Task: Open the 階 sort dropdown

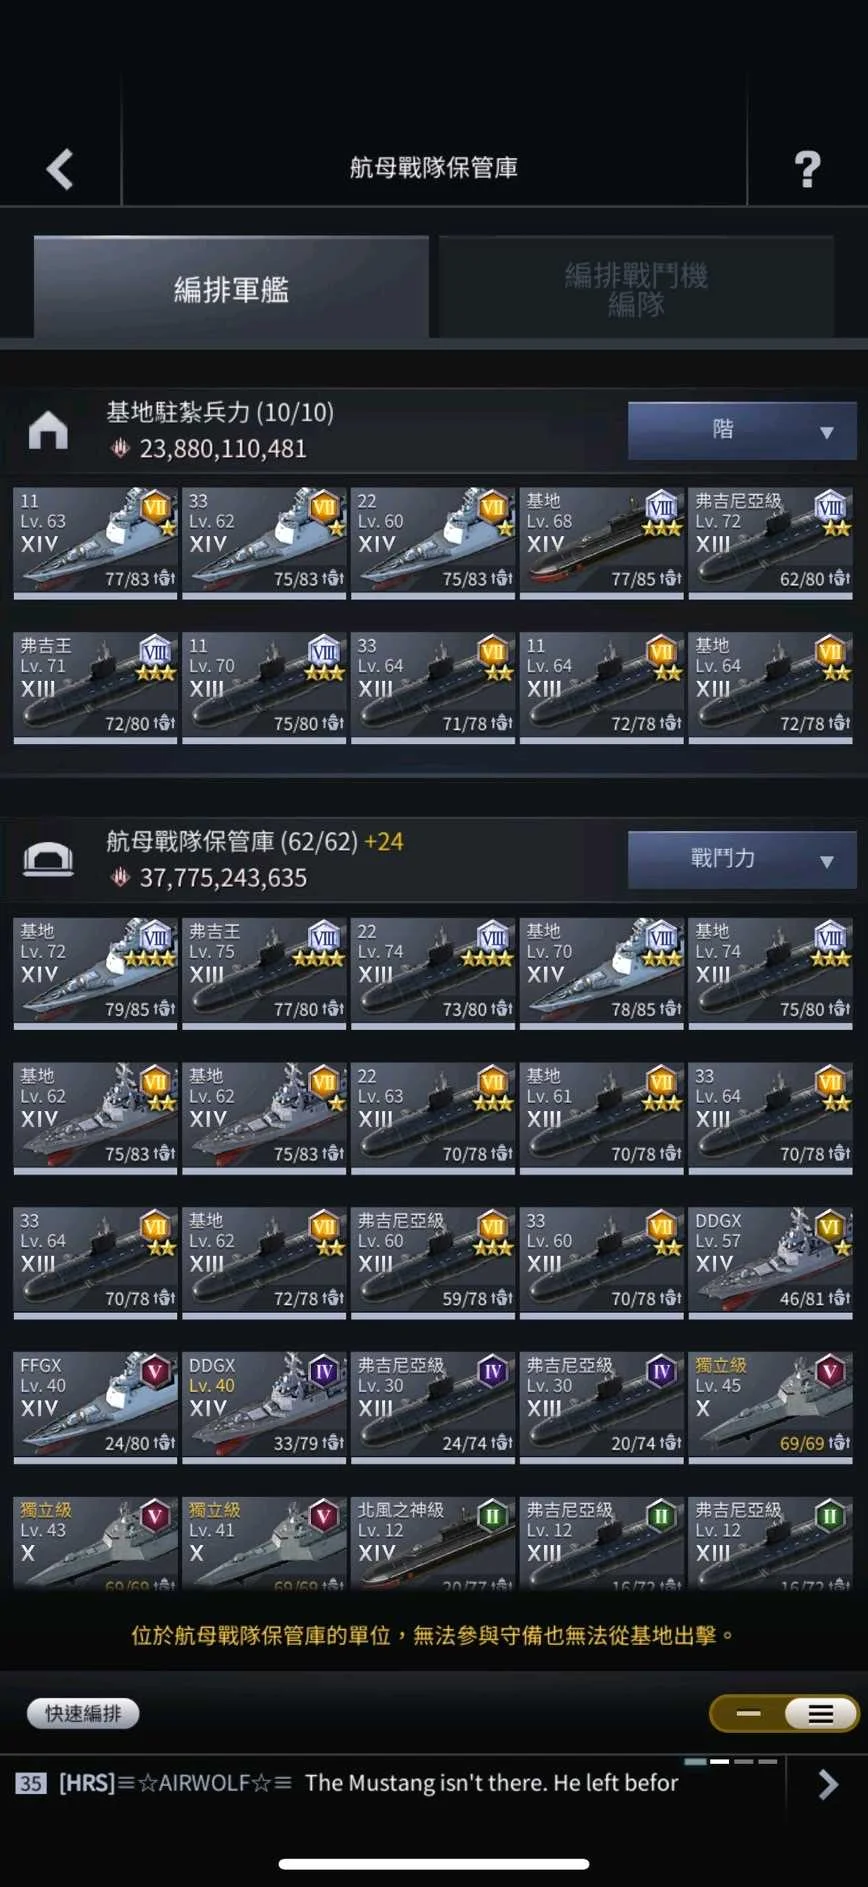Action: point(742,430)
